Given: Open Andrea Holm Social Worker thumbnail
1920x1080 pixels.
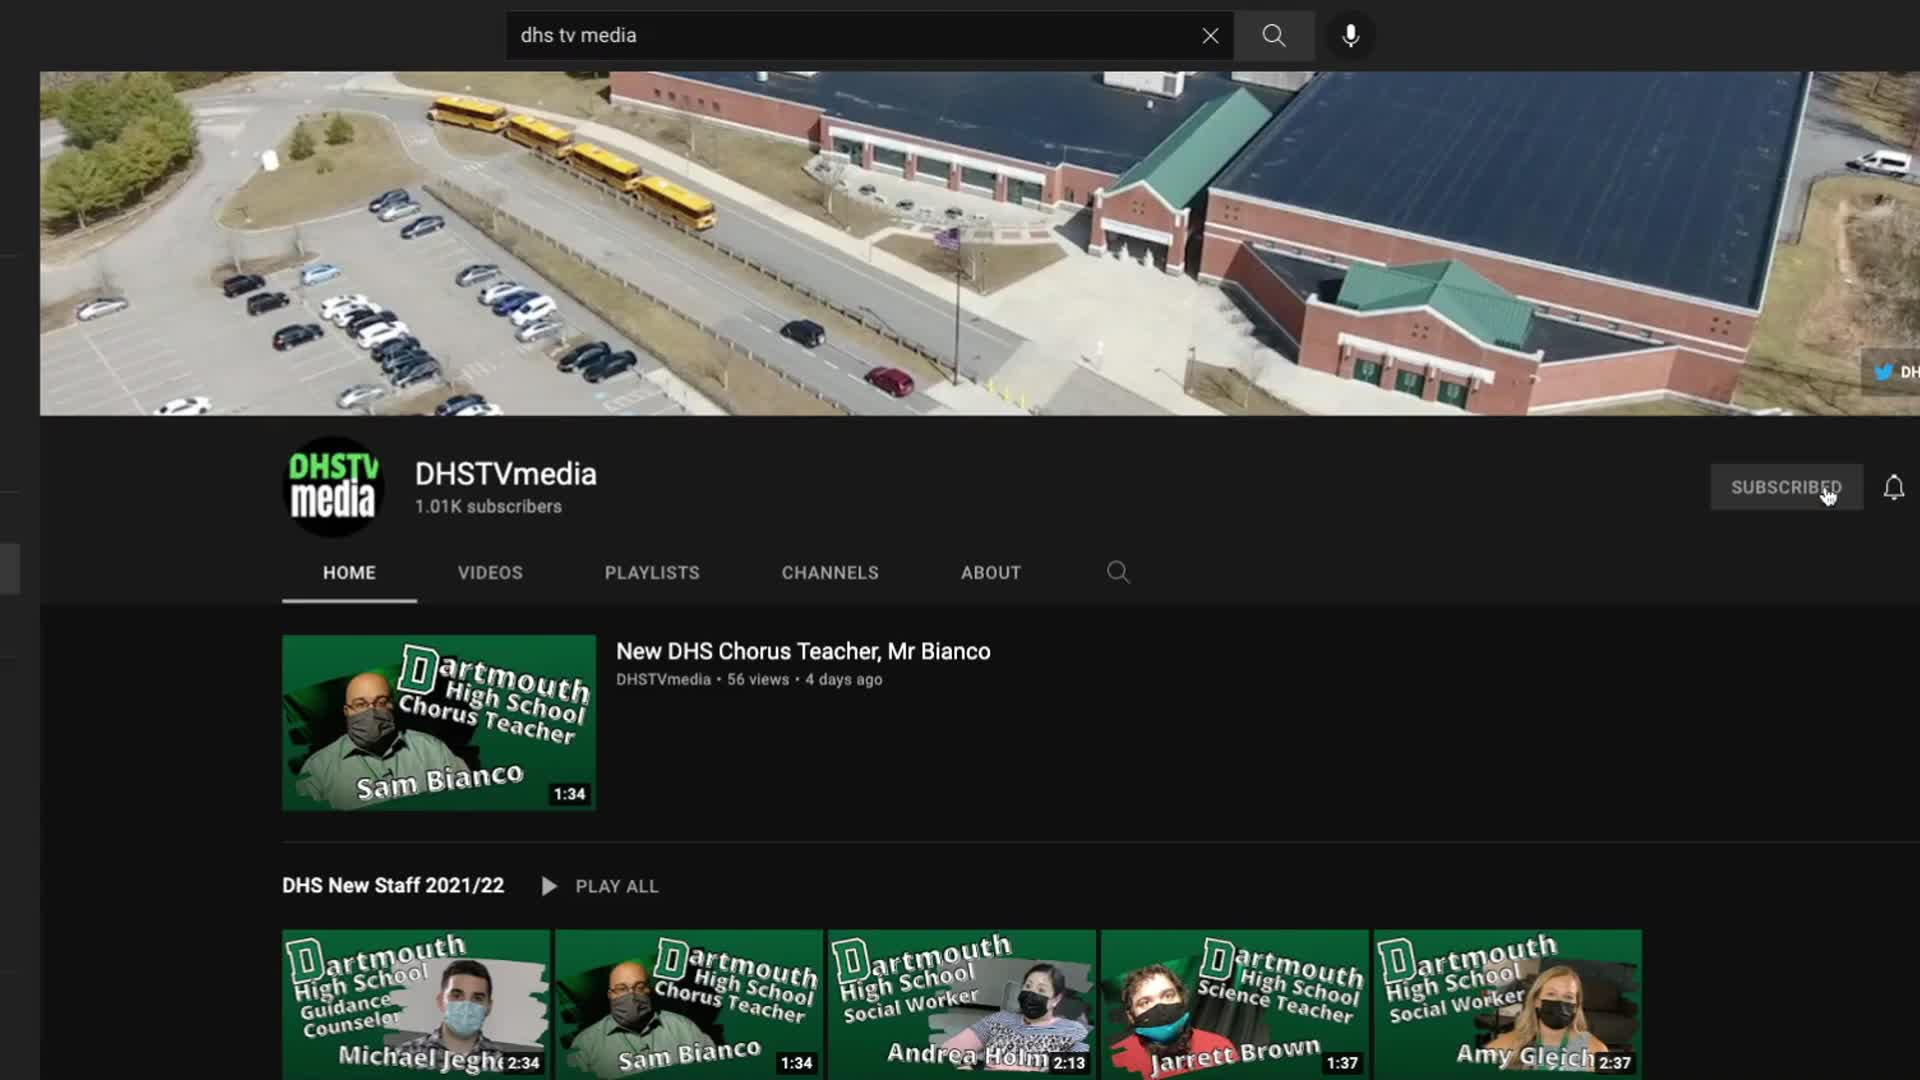Looking at the screenshot, I should coord(962,1005).
